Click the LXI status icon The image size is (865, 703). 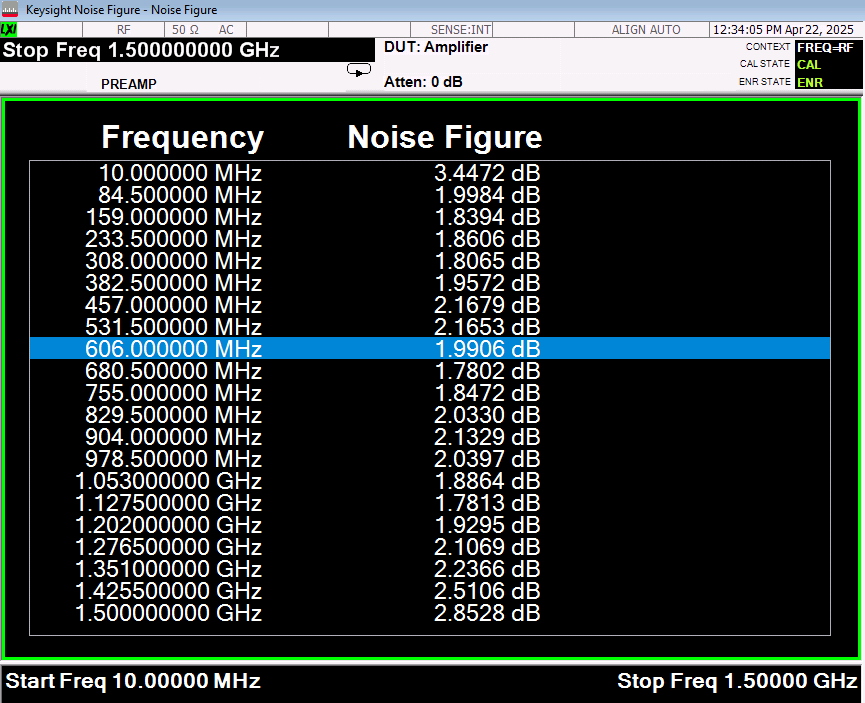10,30
